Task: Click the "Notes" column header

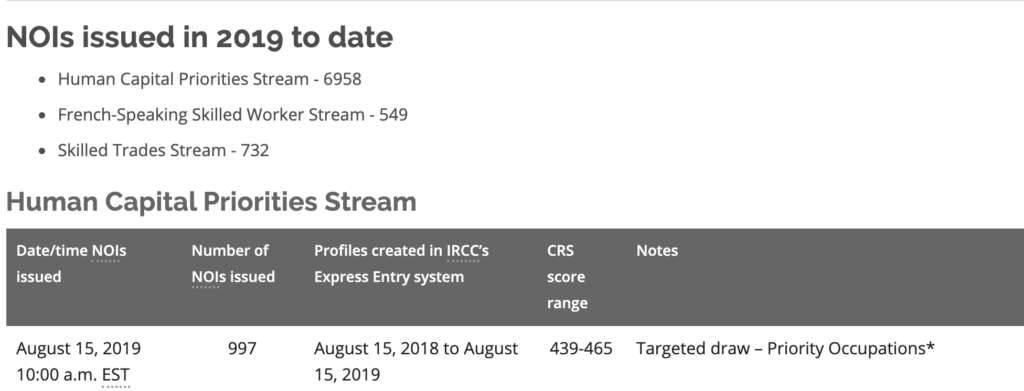Action: coord(657,251)
